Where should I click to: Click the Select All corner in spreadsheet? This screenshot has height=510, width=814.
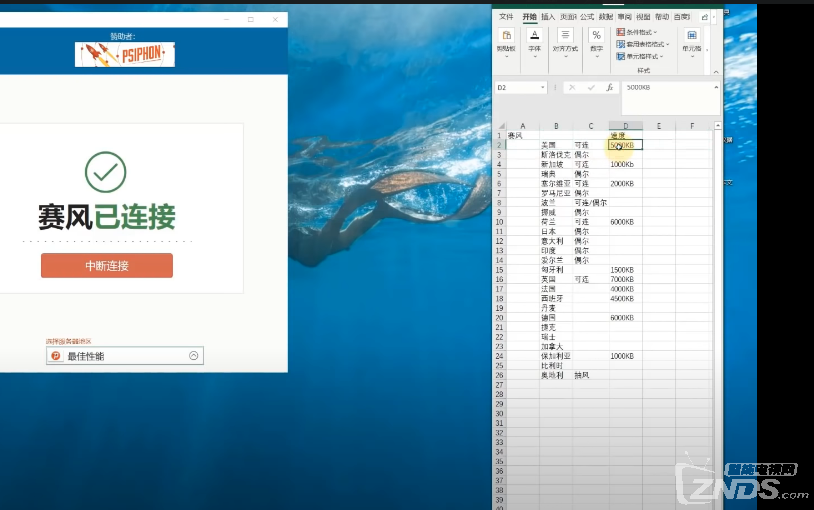[x=501, y=126]
